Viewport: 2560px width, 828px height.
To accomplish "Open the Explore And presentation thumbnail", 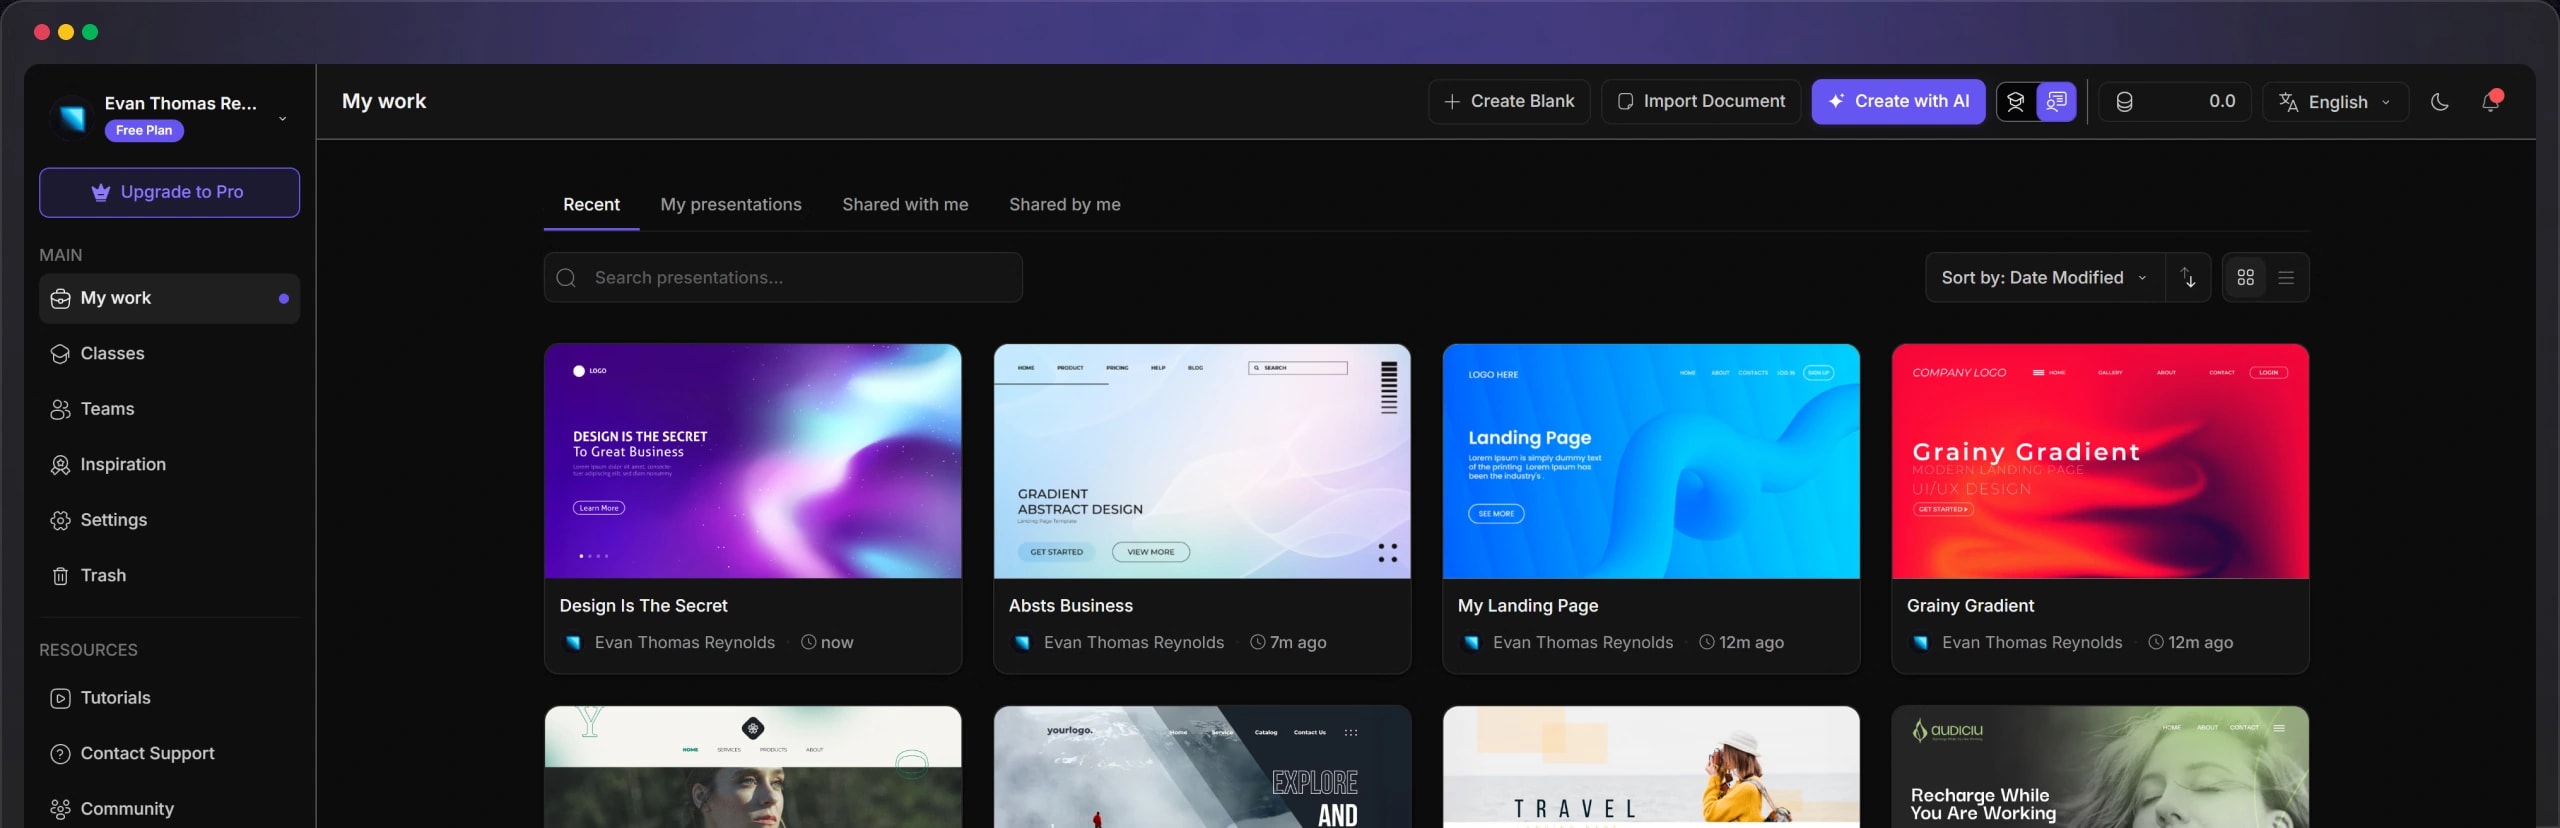I will (x=1202, y=767).
